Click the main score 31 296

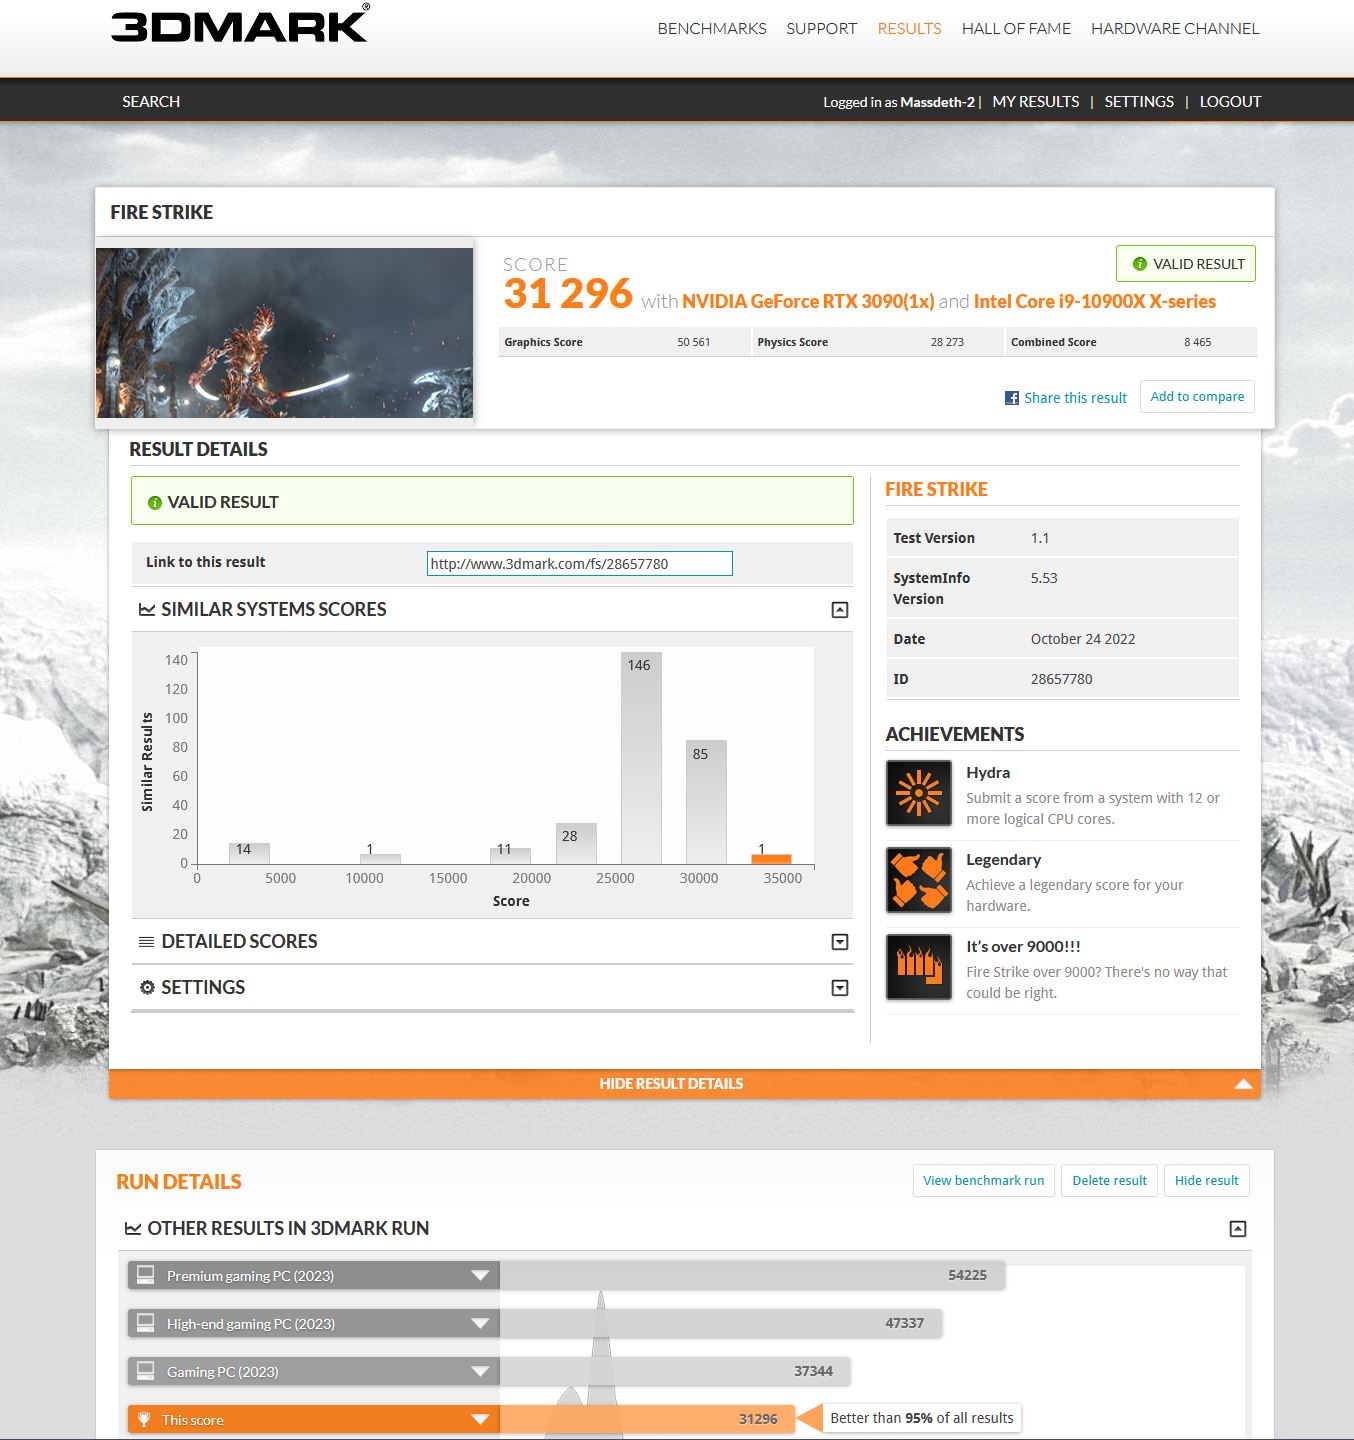[x=567, y=294]
